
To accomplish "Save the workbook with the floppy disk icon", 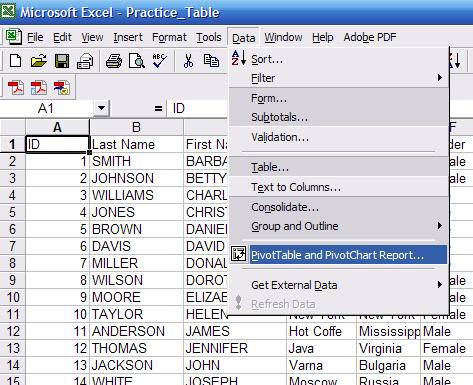I will pyautogui.click(x=62, y=61).
